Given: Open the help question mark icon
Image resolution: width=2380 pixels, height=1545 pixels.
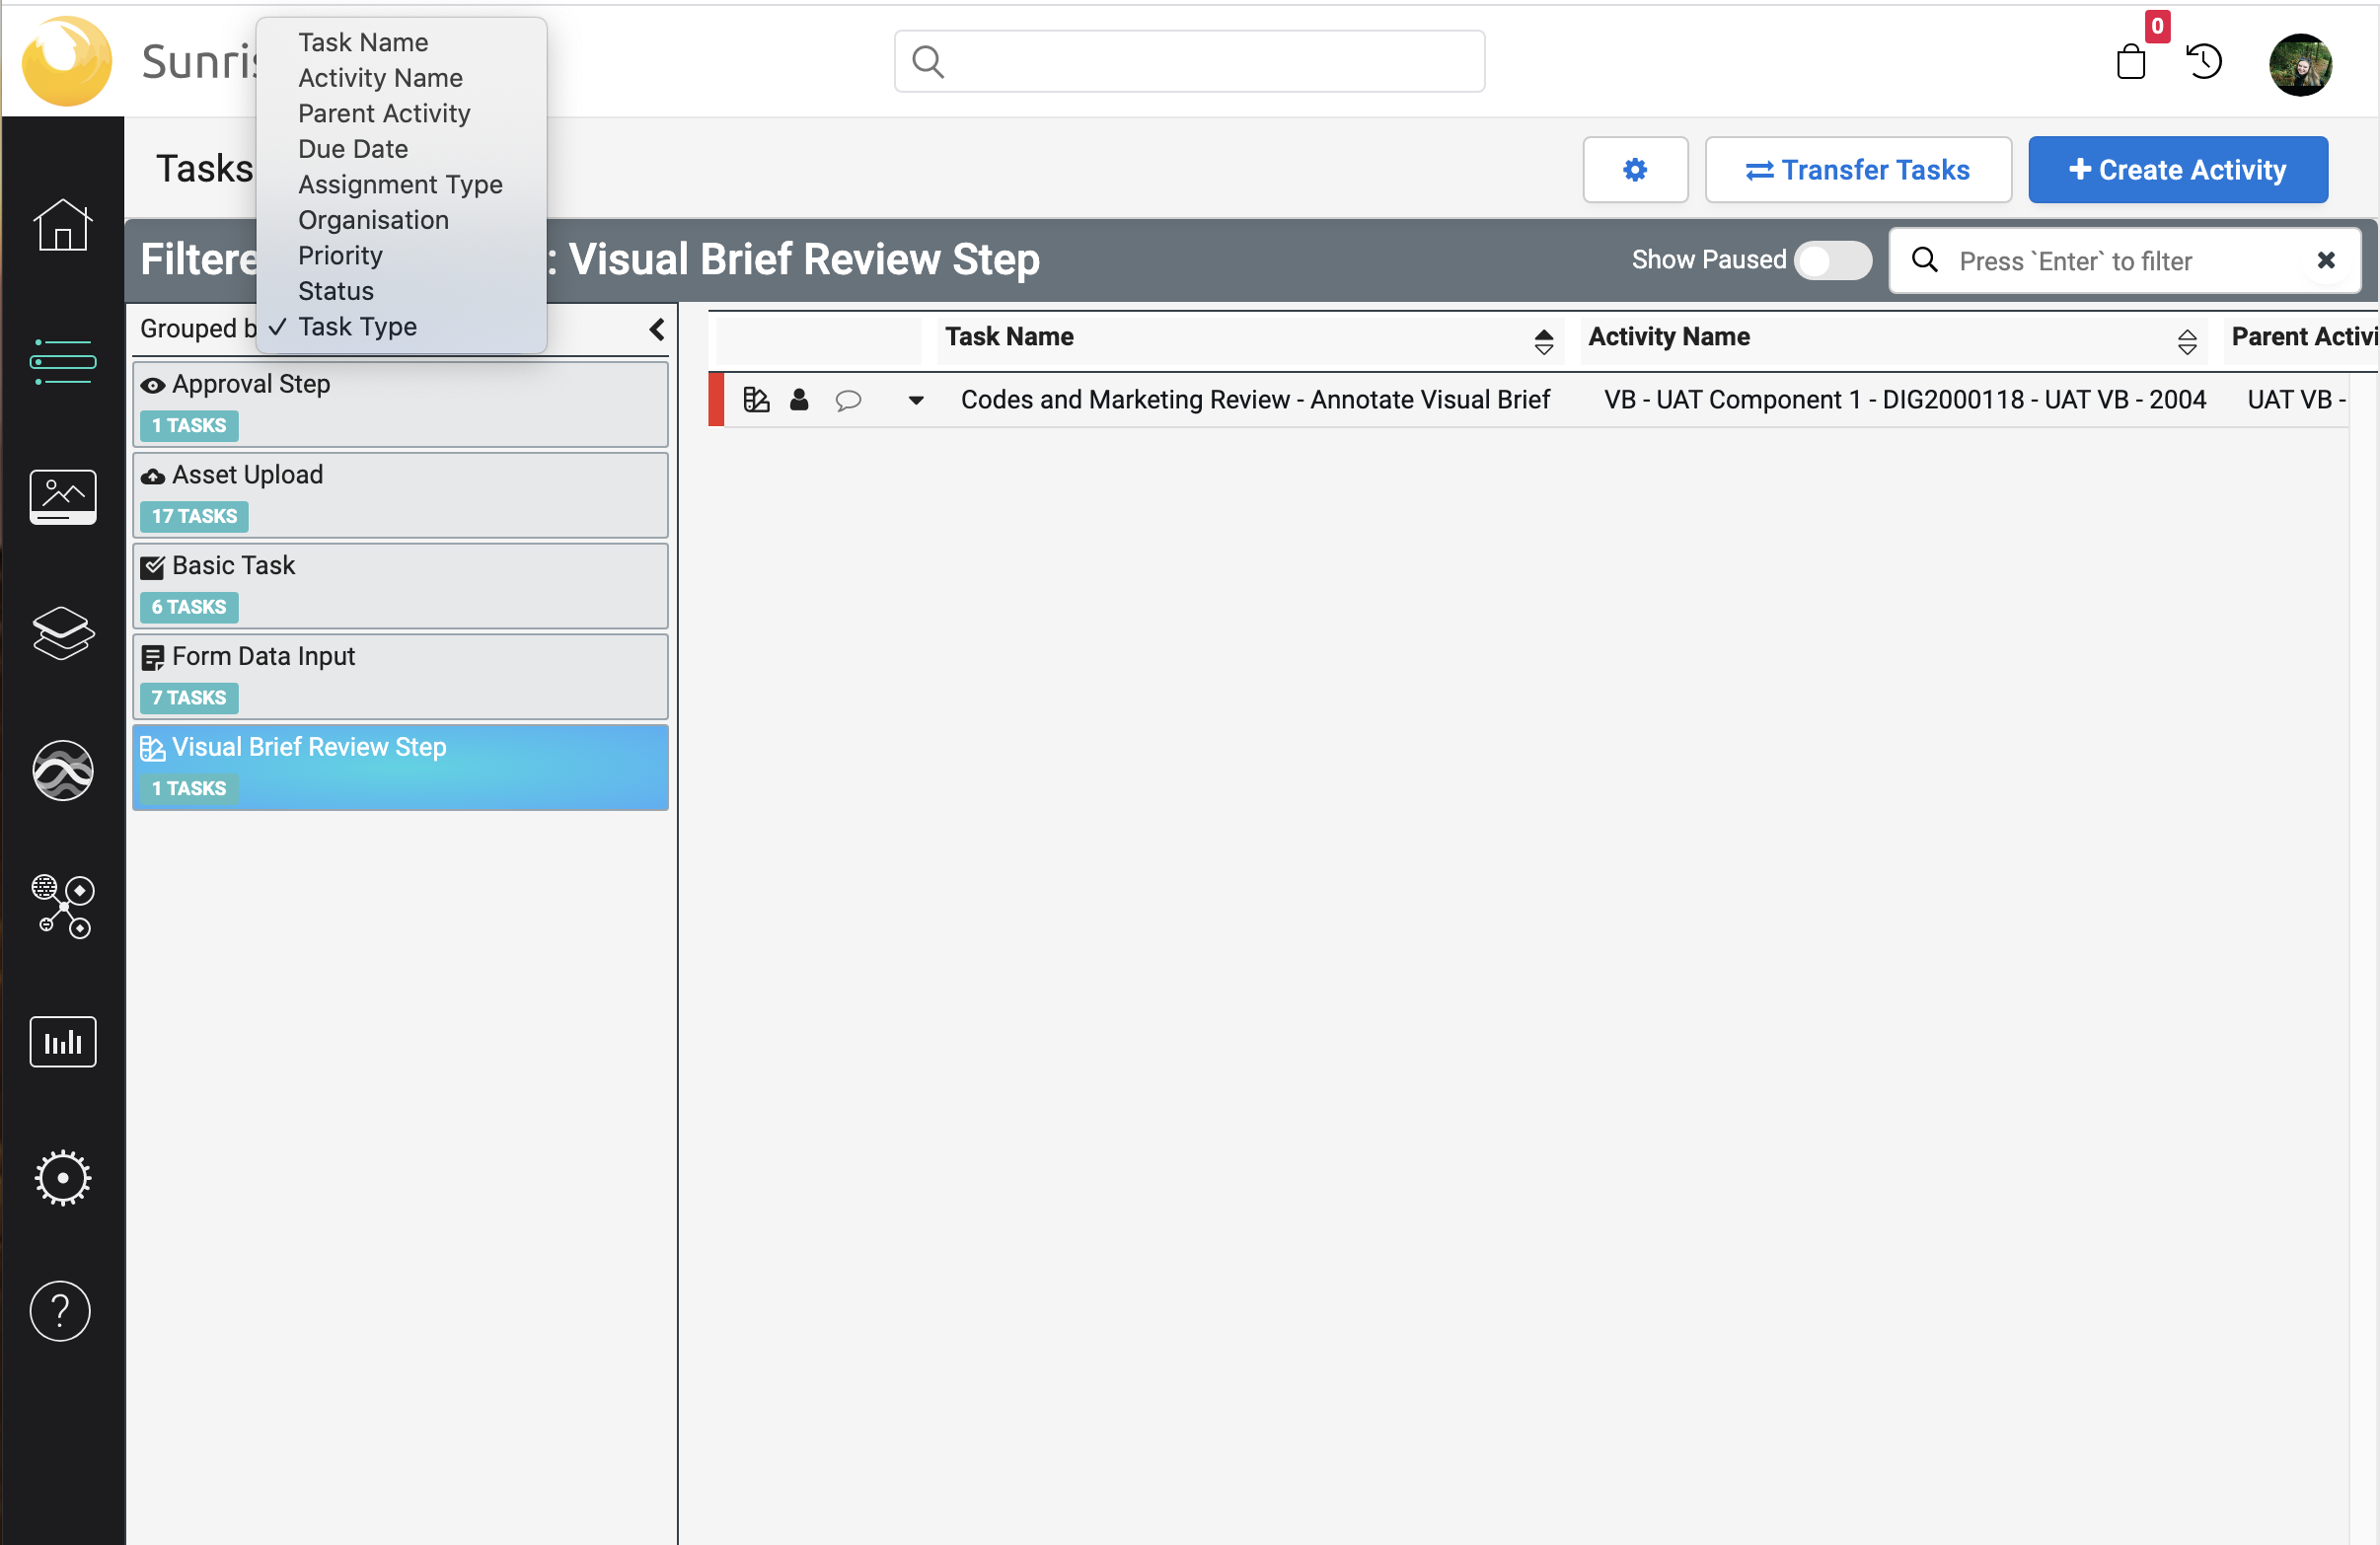Looking at the screenshot, I should tap(60, 1310).
